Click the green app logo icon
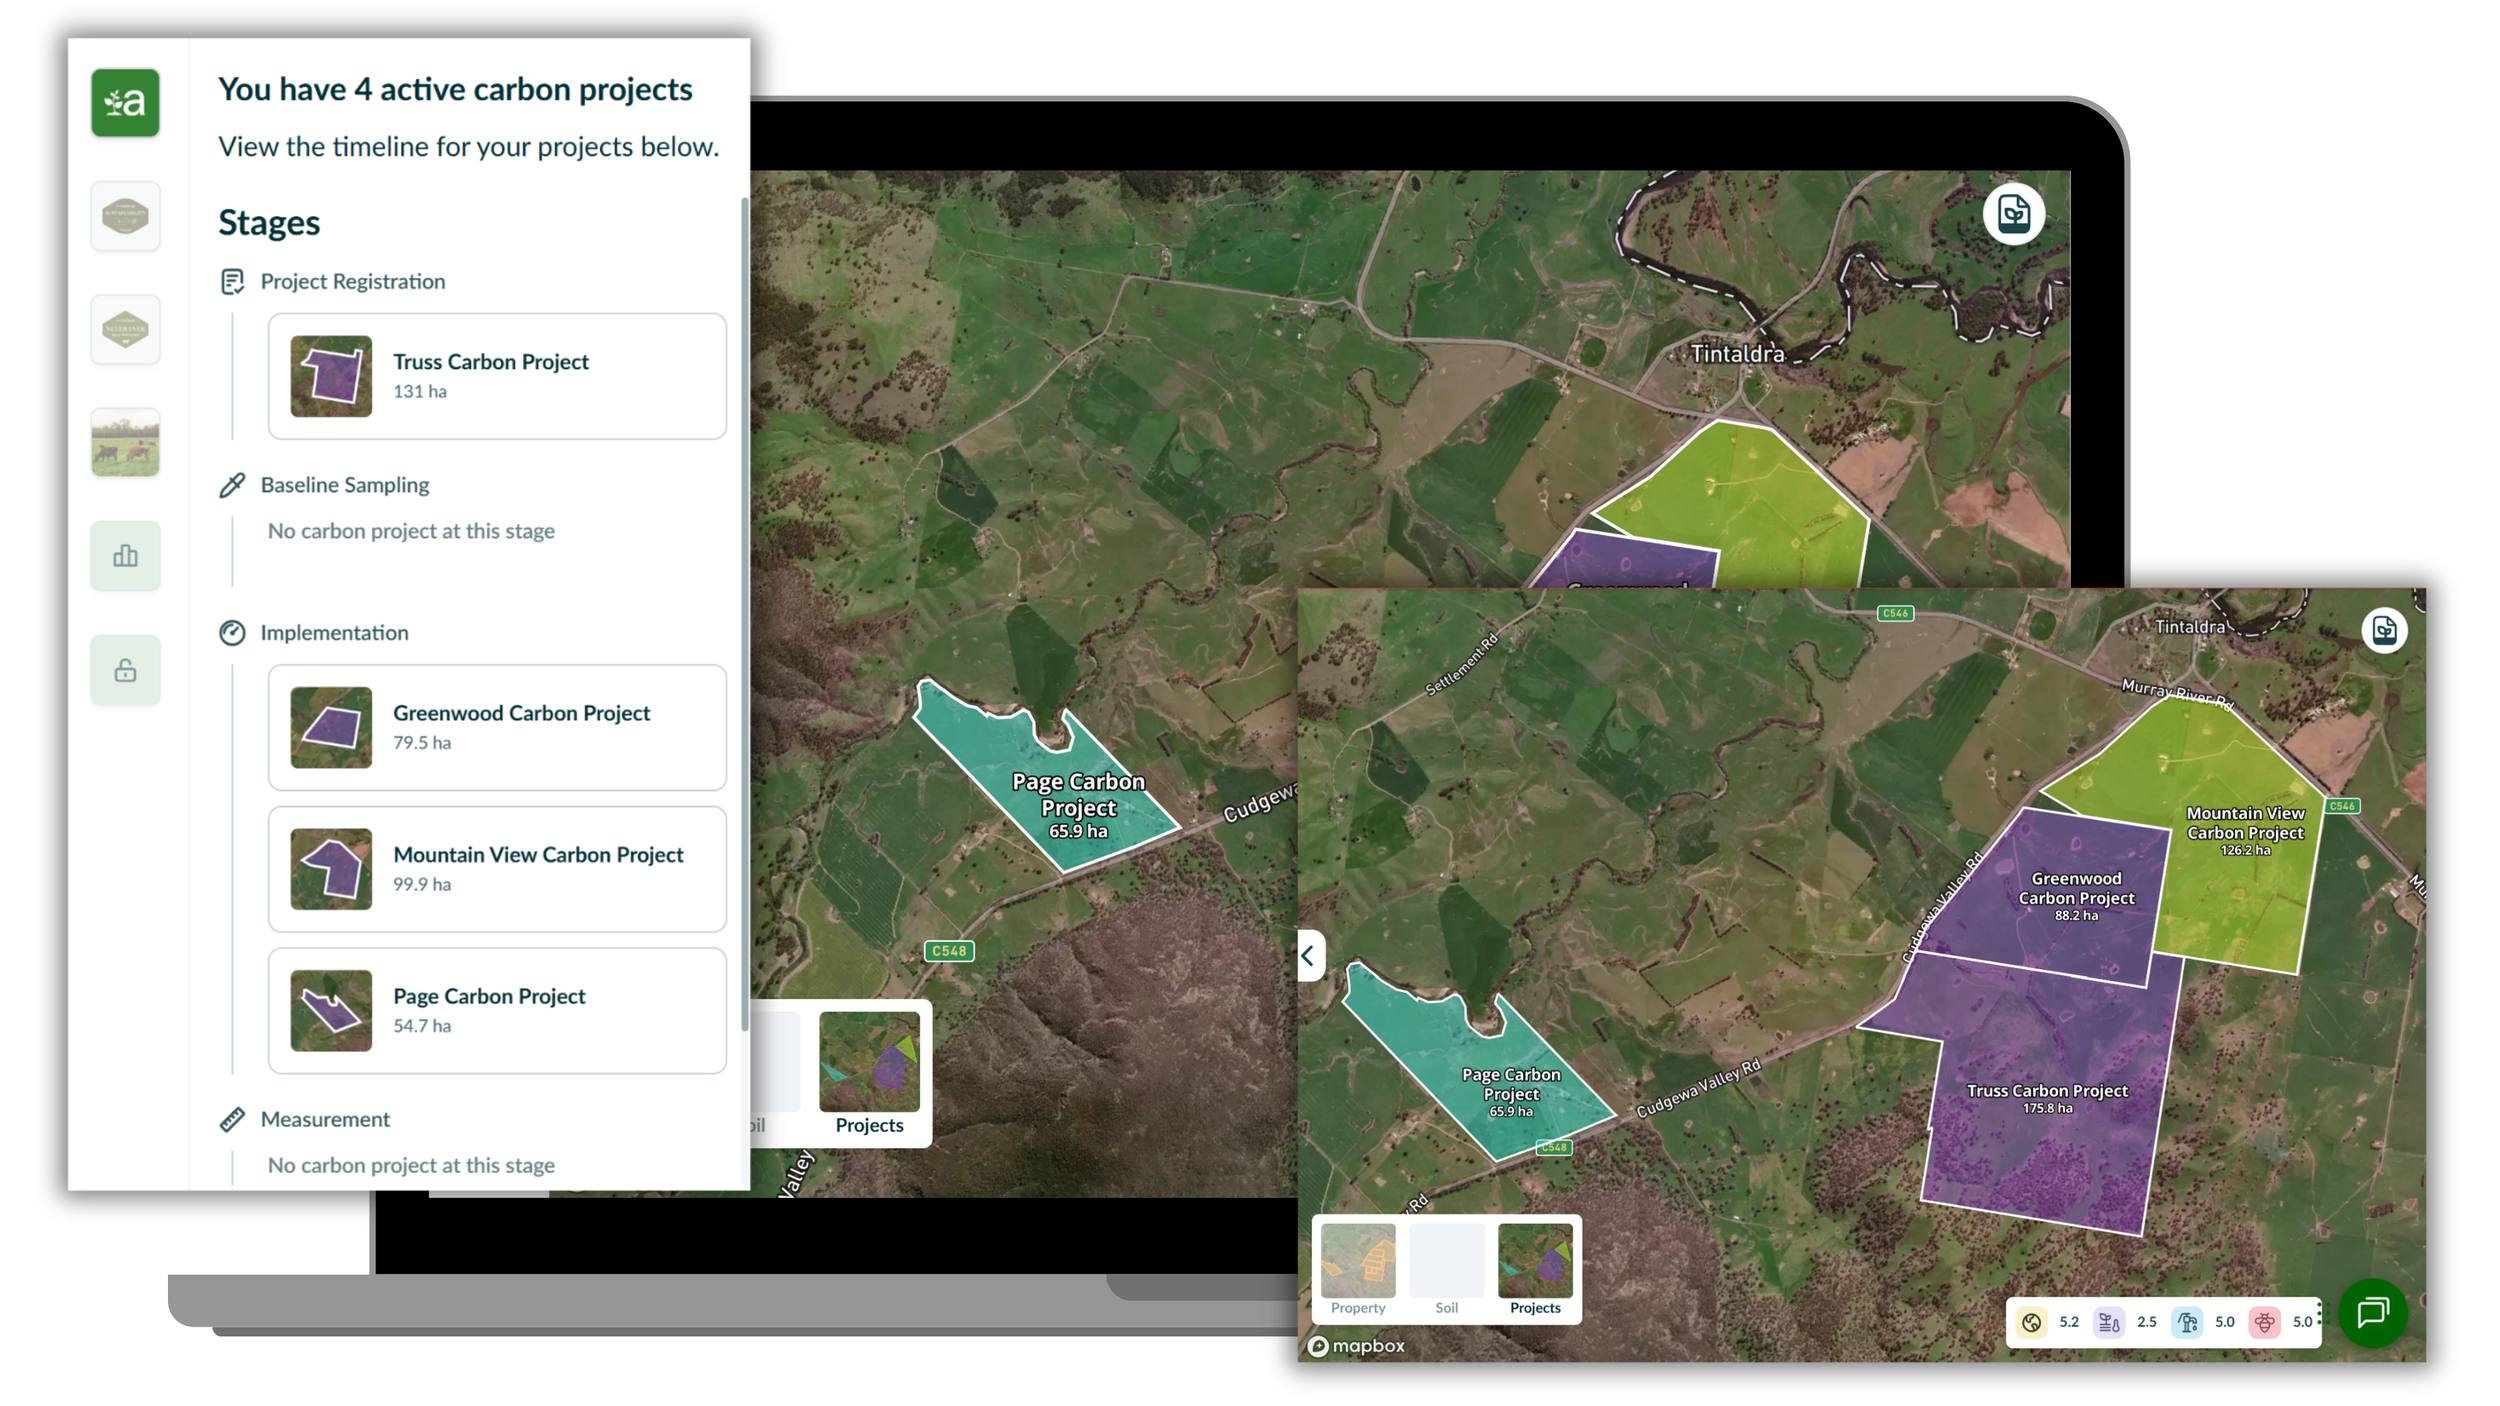Viewport: 2500px width, 1406px height. coord(125,102)
